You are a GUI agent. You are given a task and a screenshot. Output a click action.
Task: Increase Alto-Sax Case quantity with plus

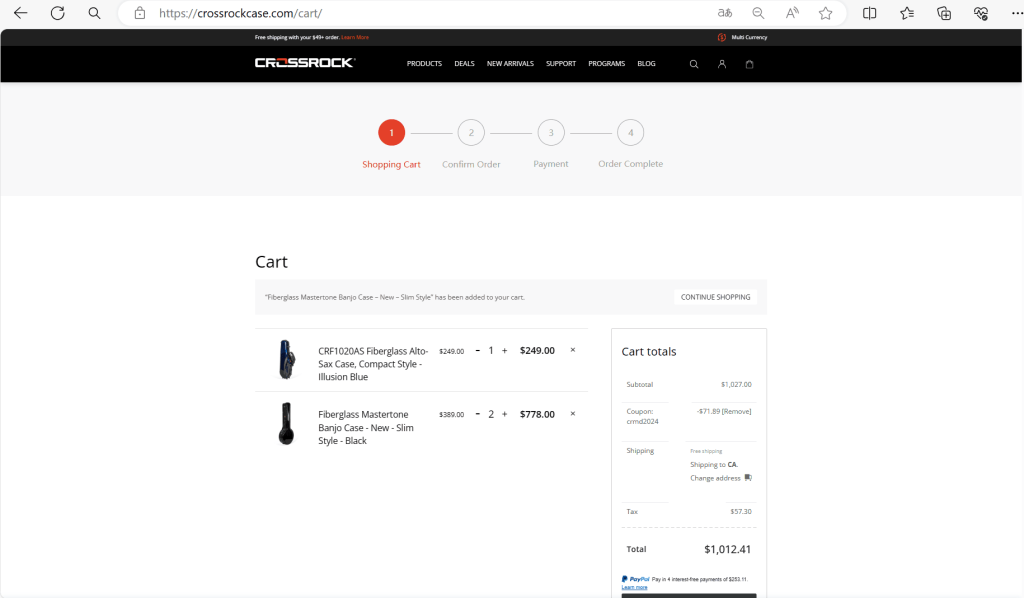505,351
